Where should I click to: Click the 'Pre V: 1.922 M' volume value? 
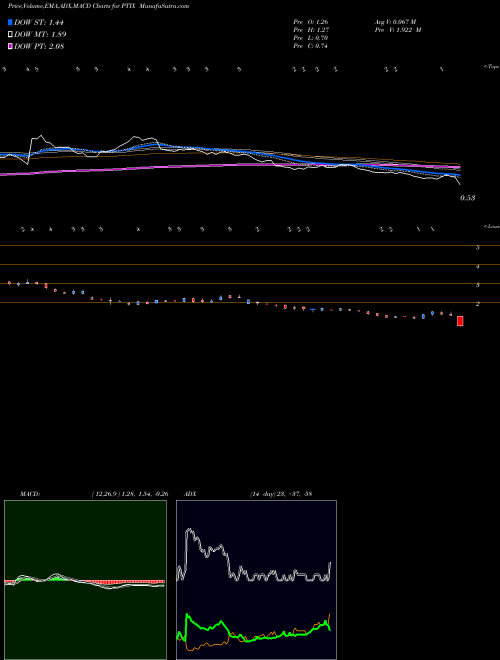[x=398, y=30]
